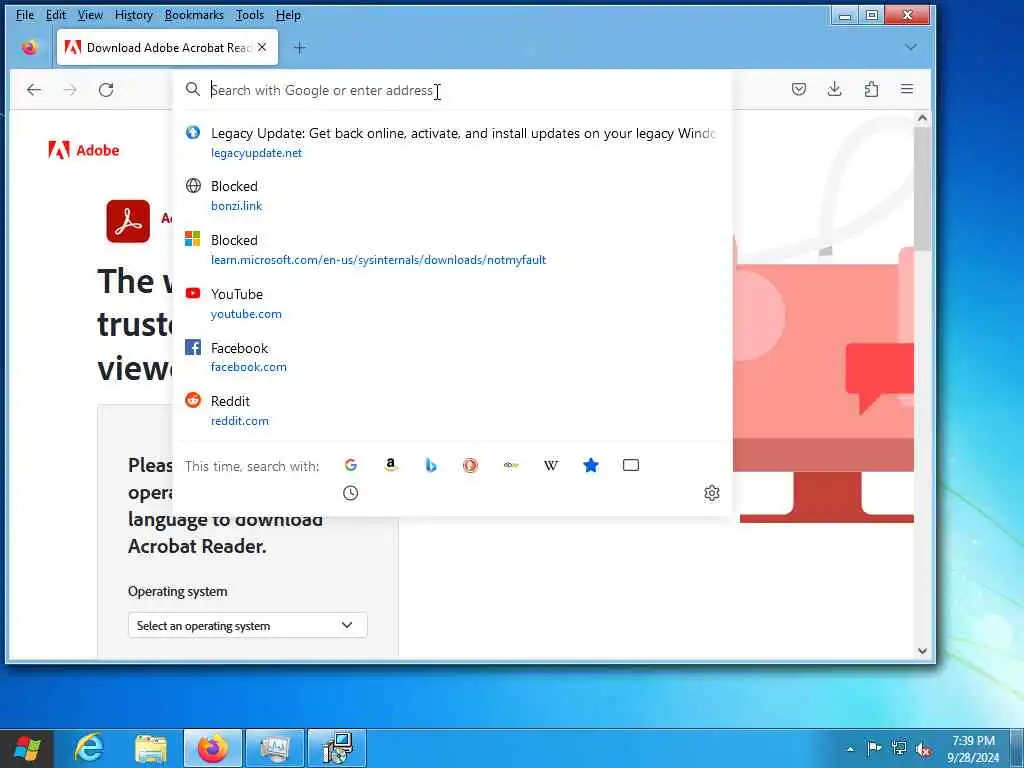Viewport: 1024px width, 768px height.
Task: Click Firefox taskbar button
Action: coord(213,748)
